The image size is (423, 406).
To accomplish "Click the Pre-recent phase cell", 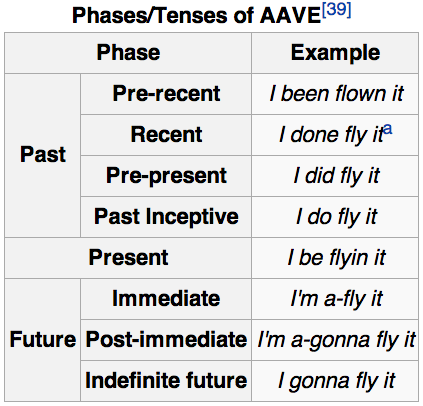I will click(x=166, y=94).
